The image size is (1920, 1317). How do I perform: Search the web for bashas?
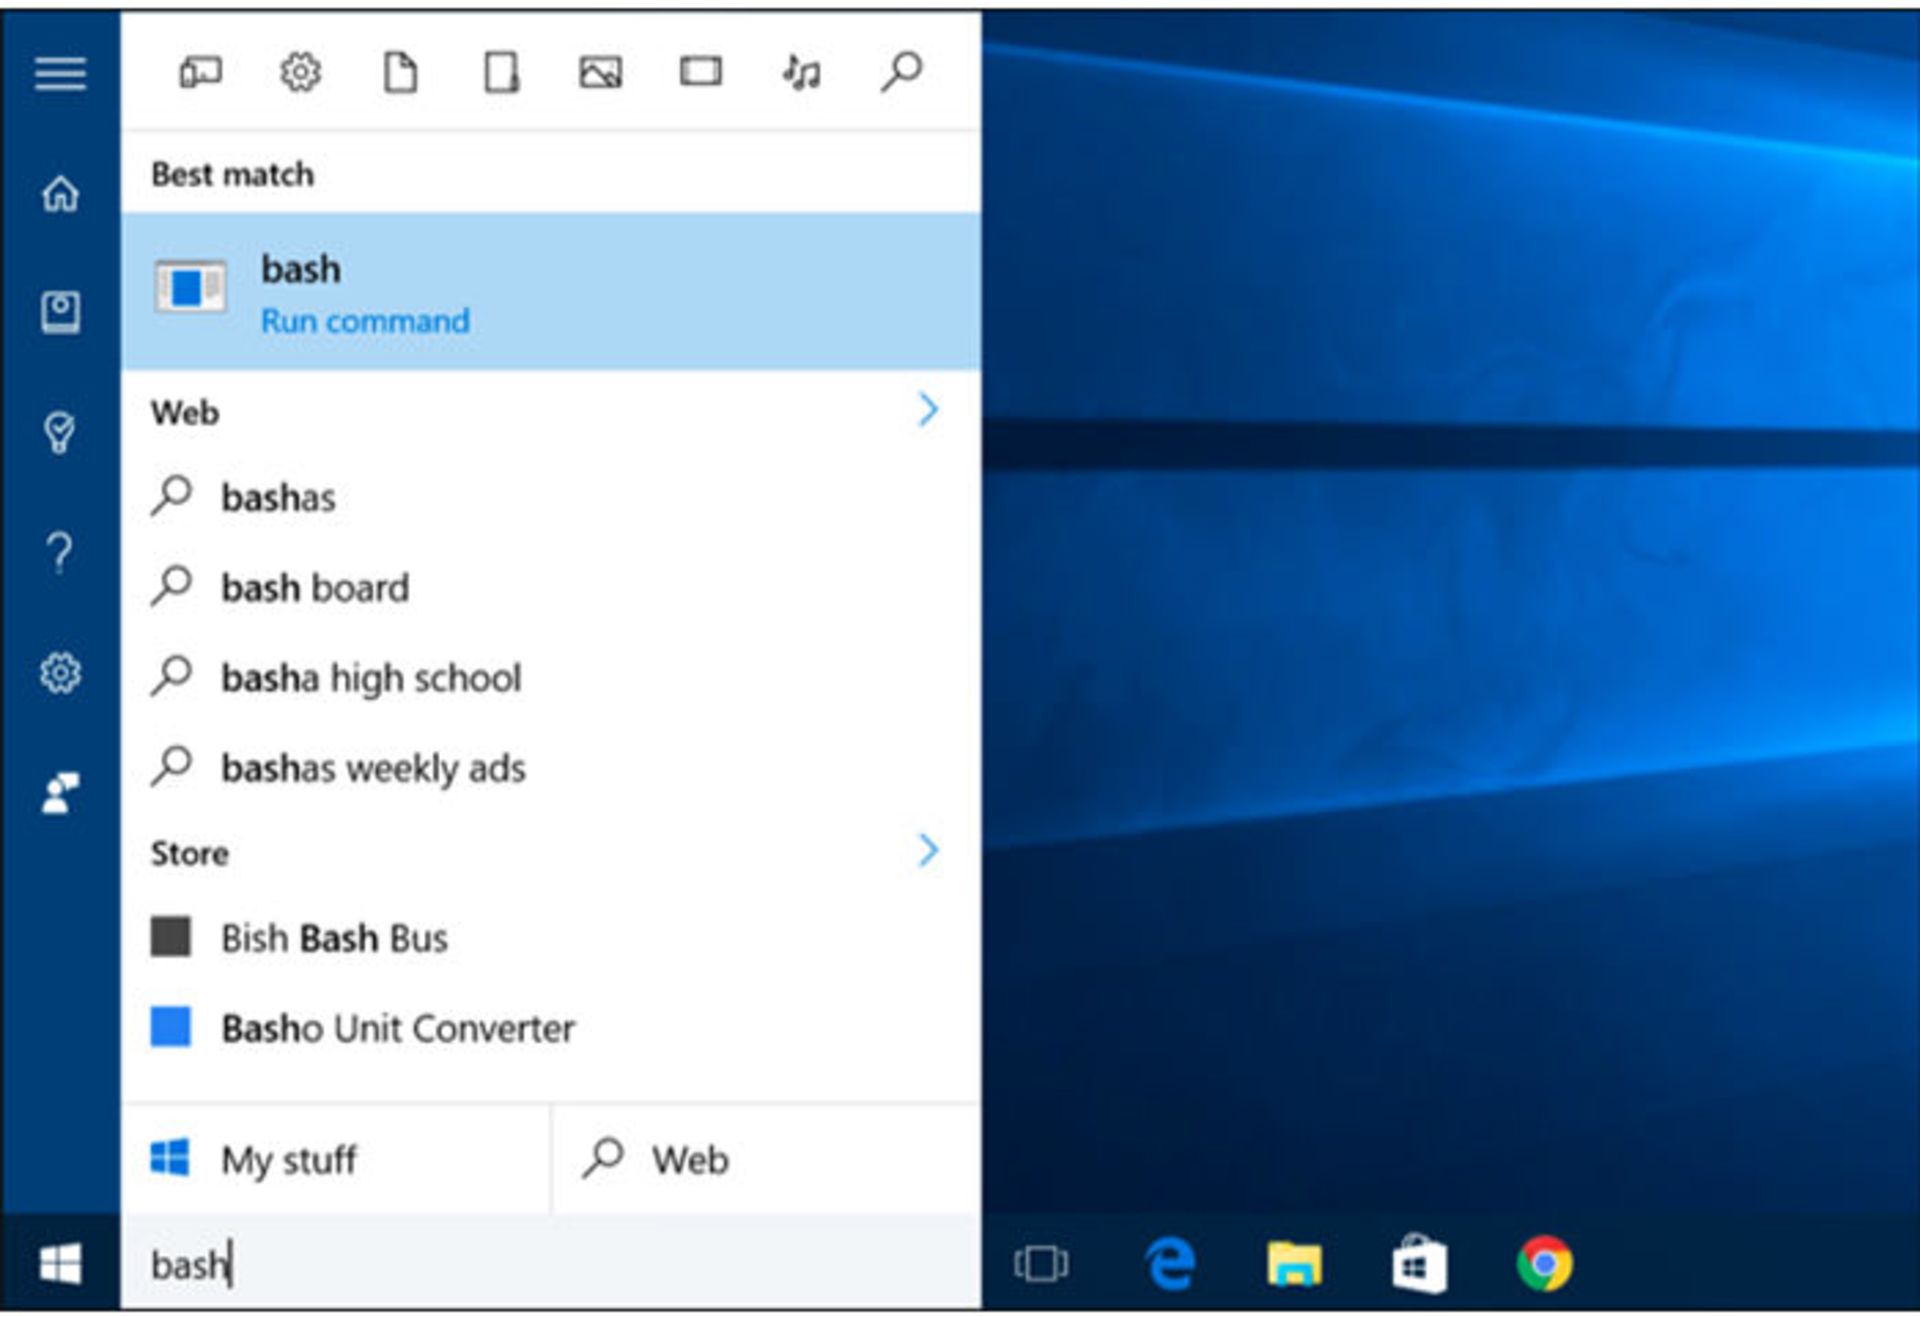[x=551, y=497]
